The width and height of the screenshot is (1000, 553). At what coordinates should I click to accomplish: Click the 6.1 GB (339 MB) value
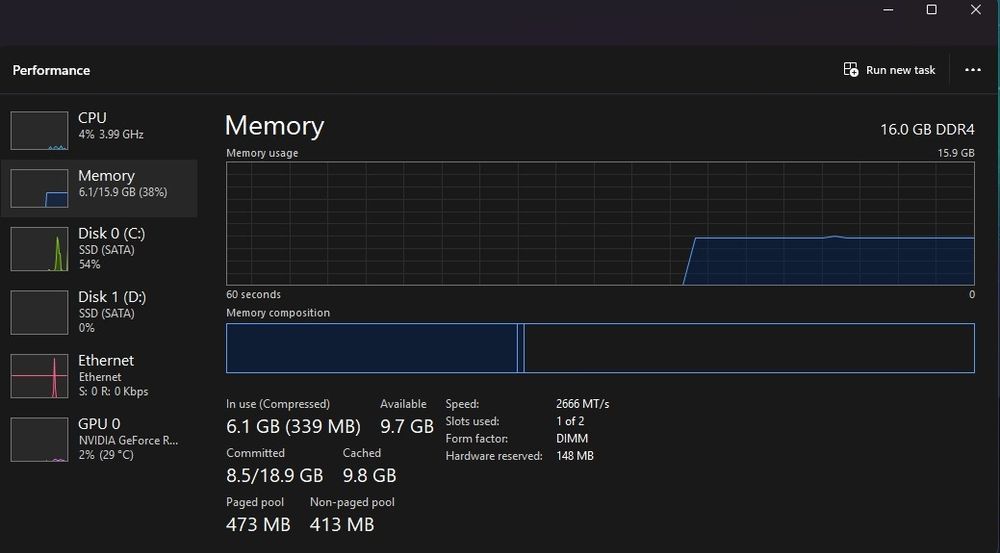[x=293, y=426]
